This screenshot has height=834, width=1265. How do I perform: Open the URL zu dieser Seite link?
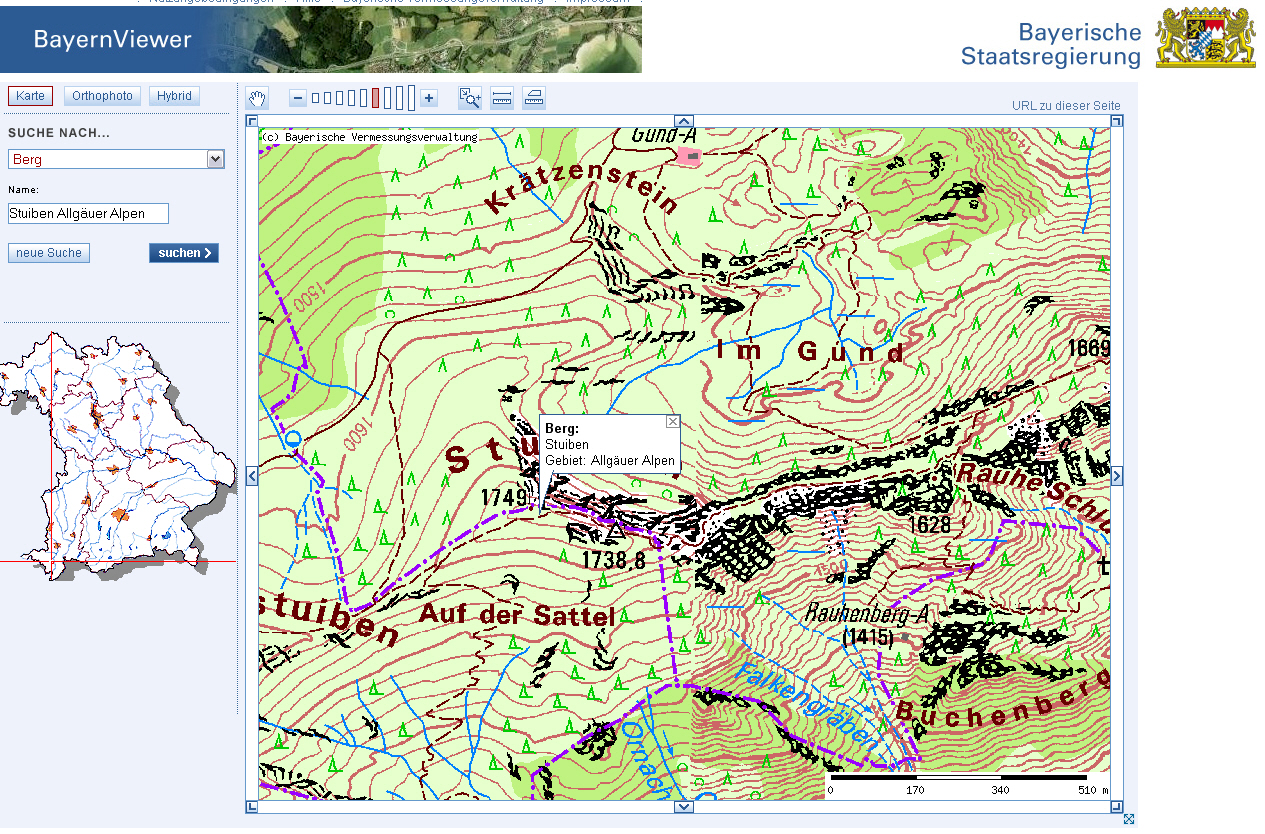coord(1066,106)
